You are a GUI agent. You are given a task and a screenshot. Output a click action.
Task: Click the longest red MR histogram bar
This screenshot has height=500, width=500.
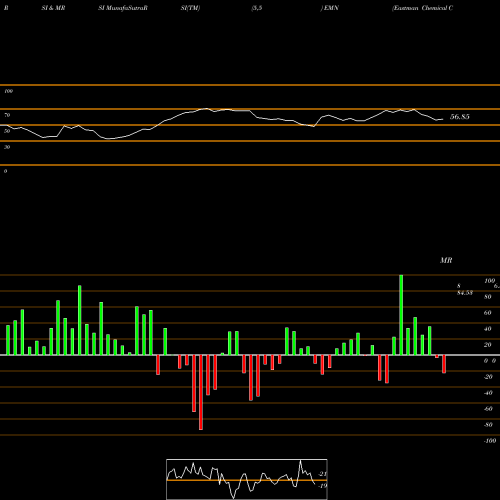click(201, 392)
